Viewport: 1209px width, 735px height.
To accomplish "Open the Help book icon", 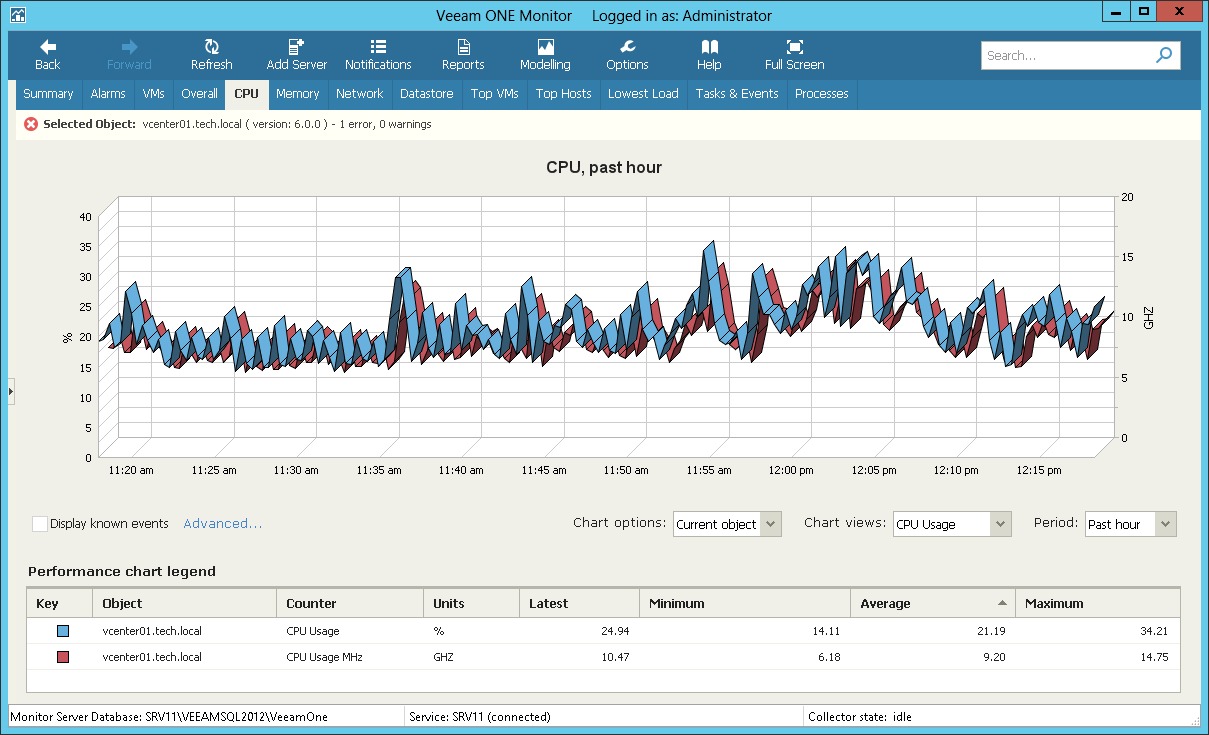I will click(x=709, y=55).
